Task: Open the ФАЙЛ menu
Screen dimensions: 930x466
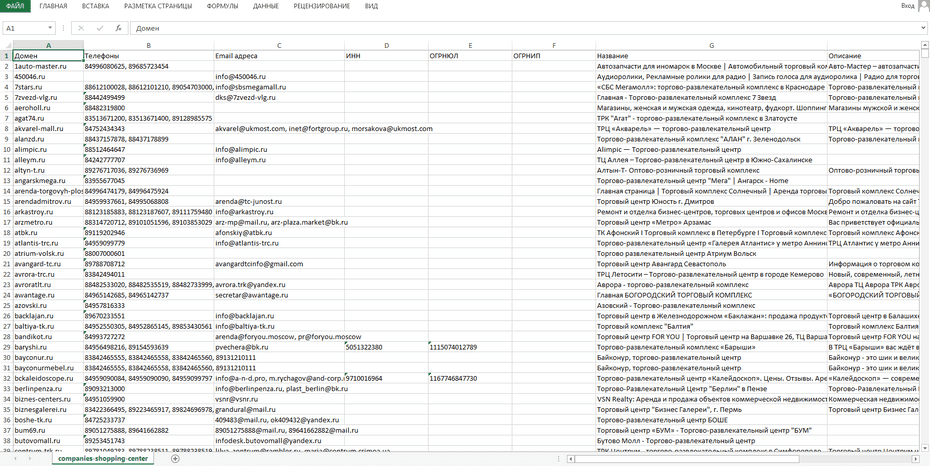Action: tap(14, 6)
